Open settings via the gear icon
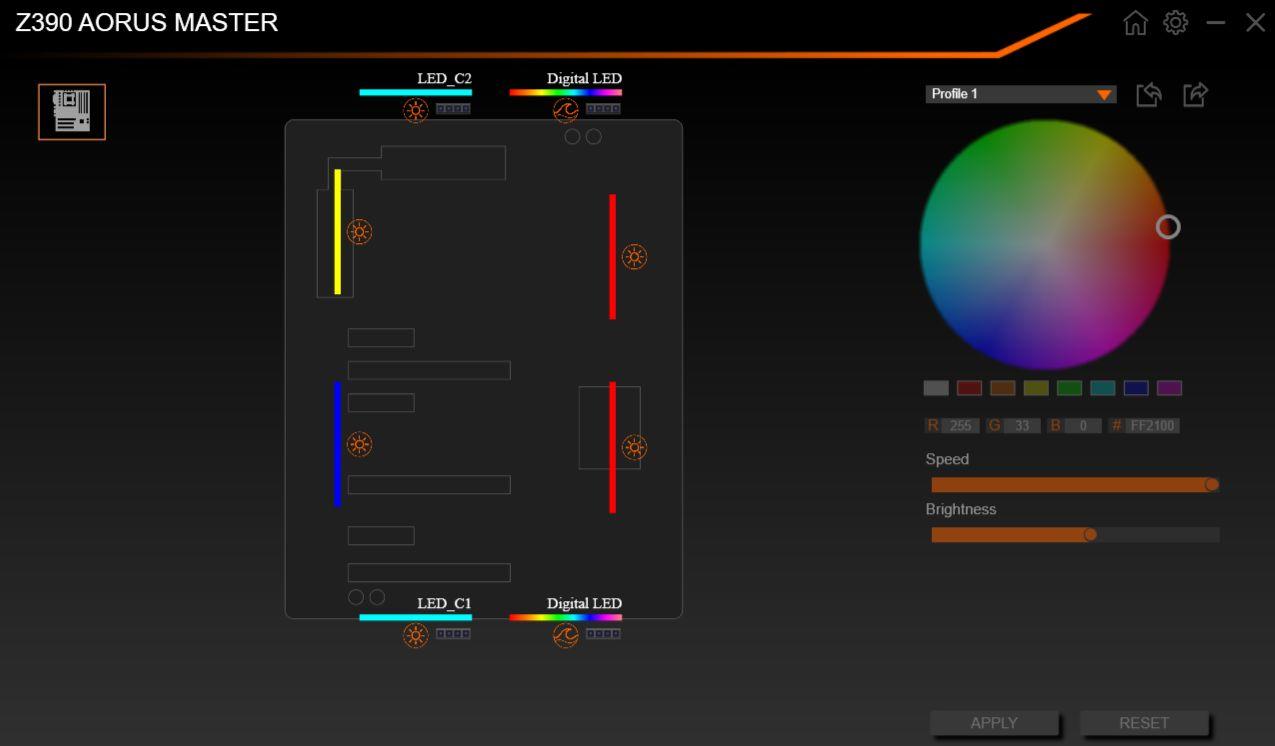Image resolution: width=1275 pixels, height=746 pixels. point(1176,23)
